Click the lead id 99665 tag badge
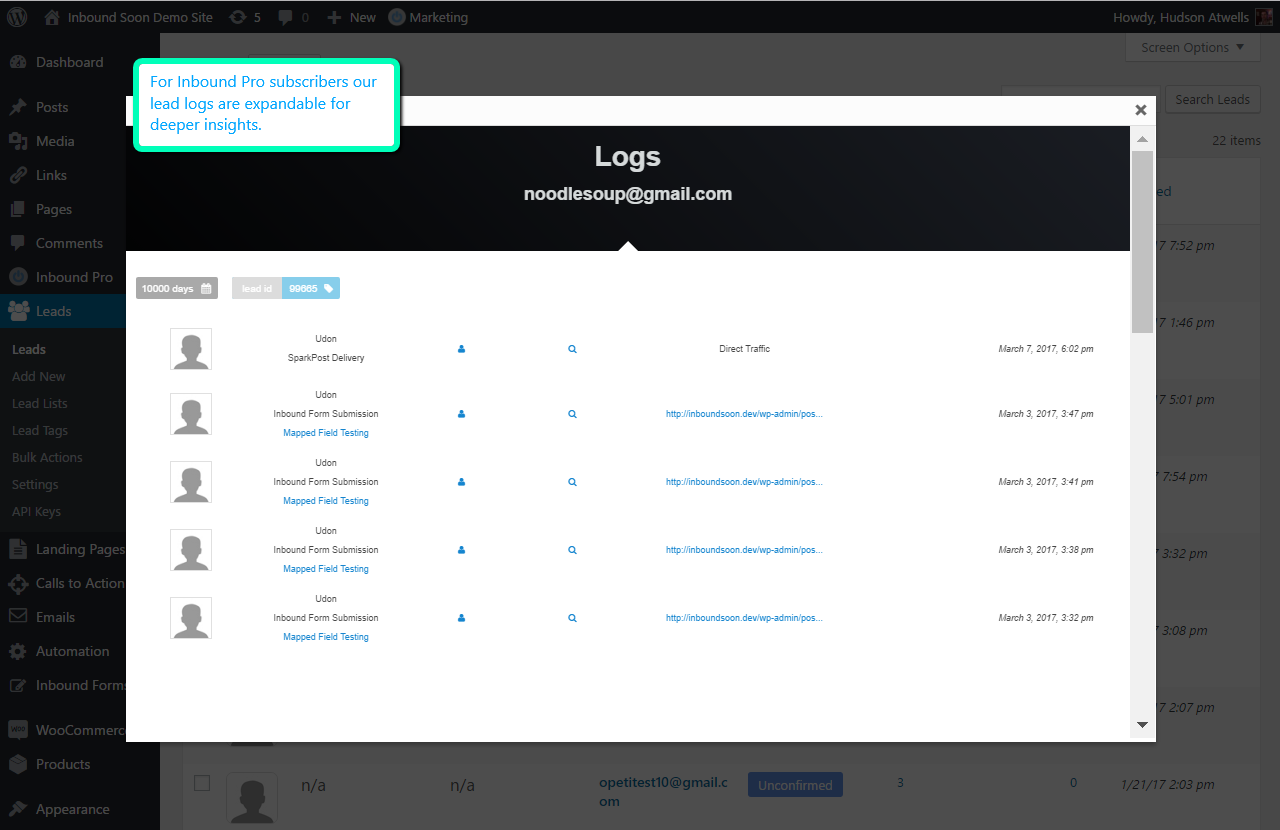This screenshot has width=1280, height=830. click(286, 288)
